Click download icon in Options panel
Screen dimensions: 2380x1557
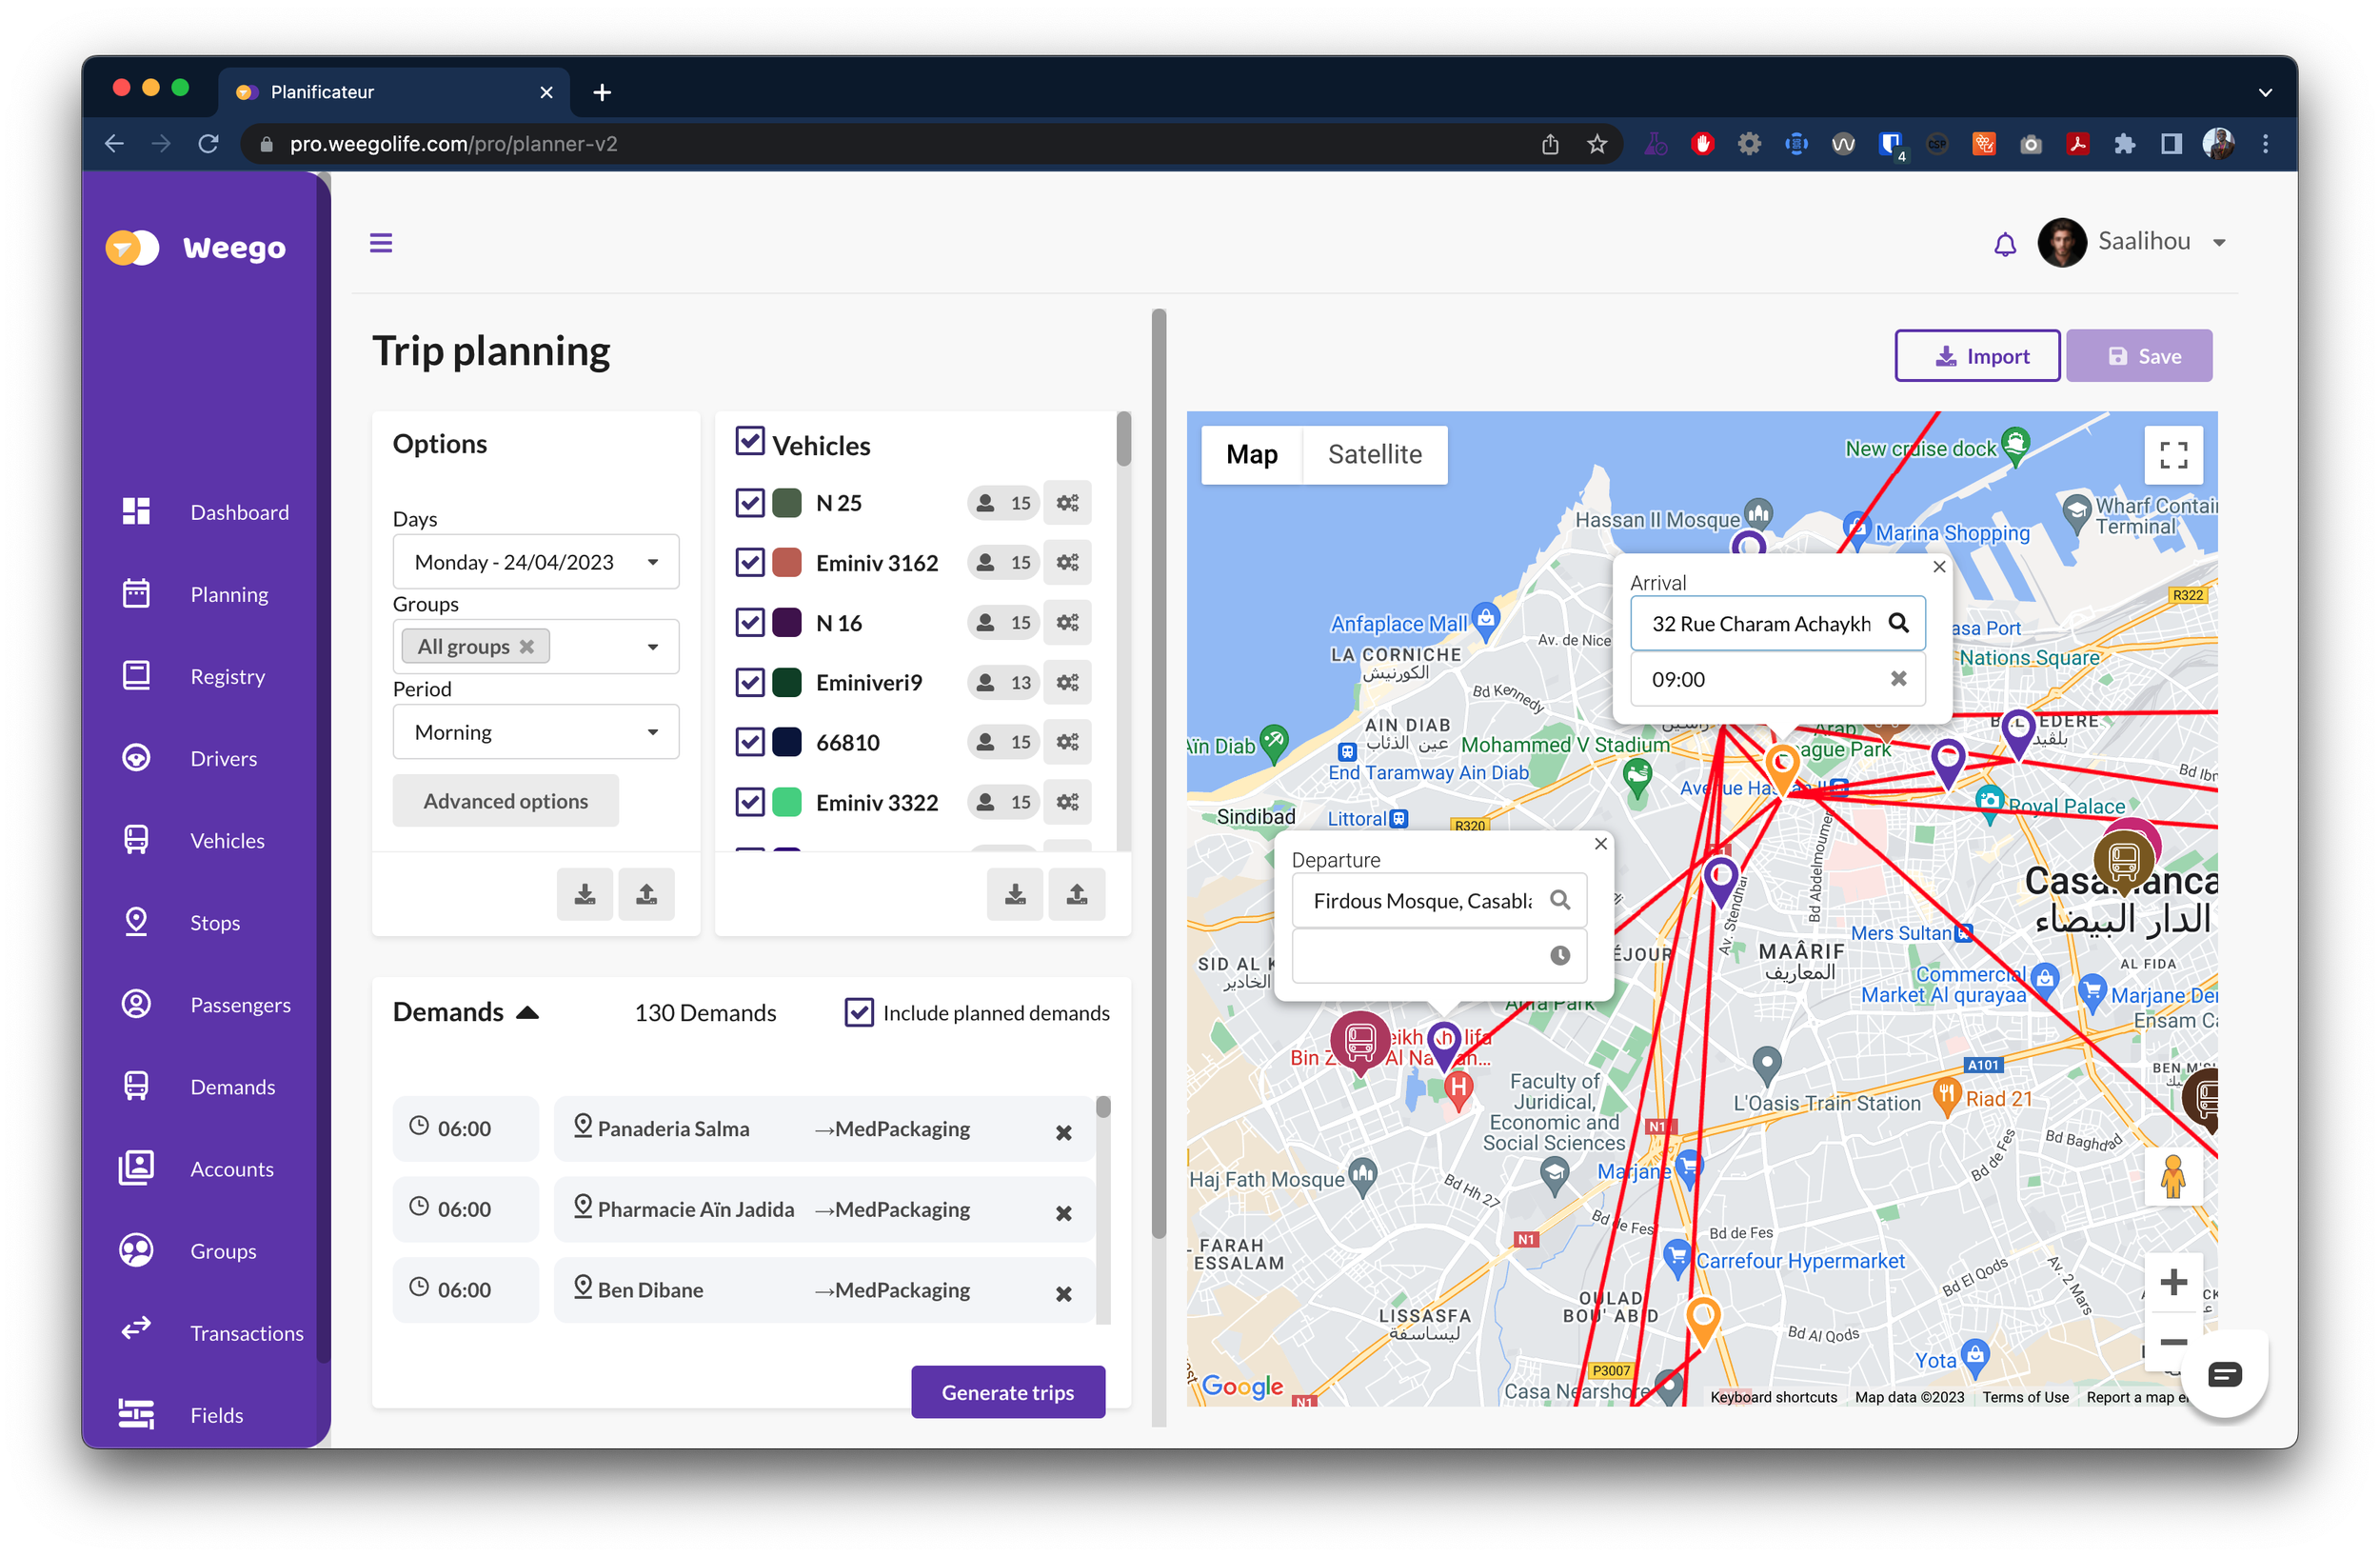pyautogui.click(x=584, y=894)
